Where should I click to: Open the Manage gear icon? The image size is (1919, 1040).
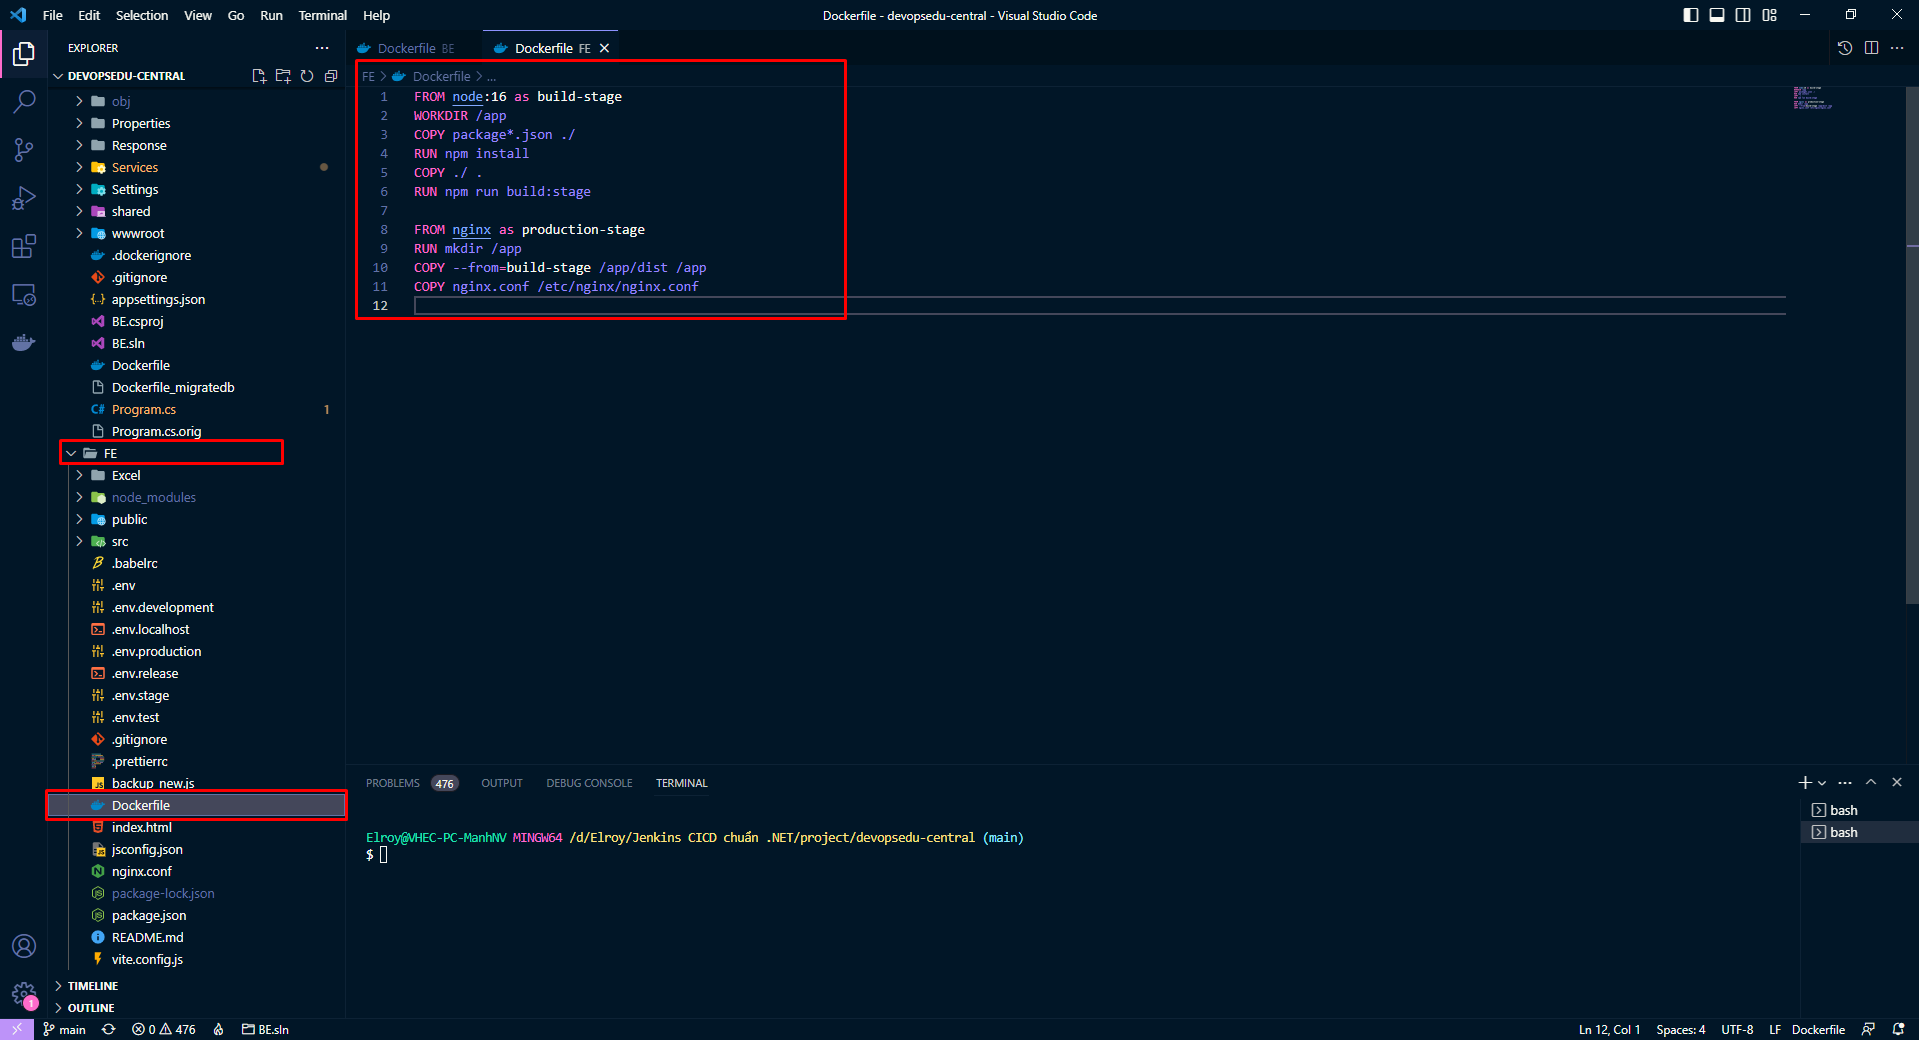[x=24, y=994]
